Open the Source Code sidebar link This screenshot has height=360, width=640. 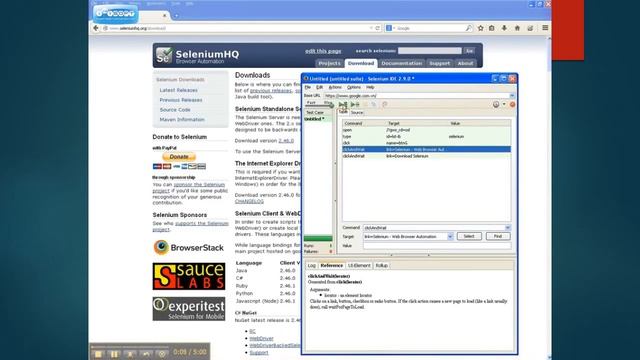click(x=175, y=110)
